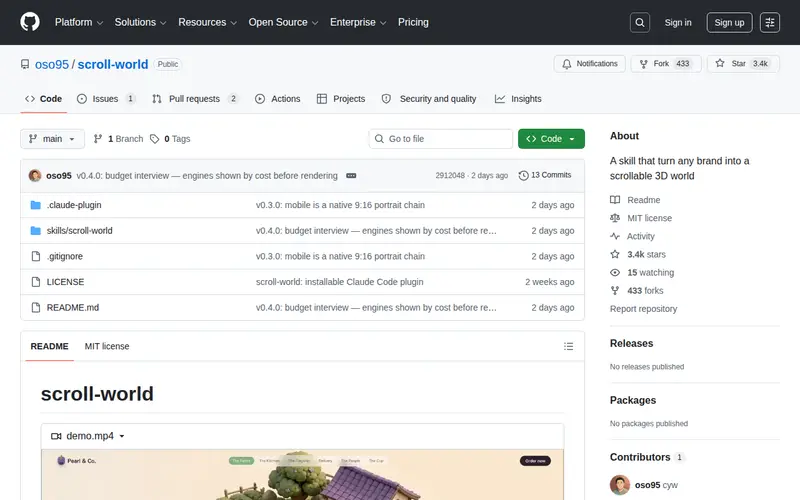Open the Actions tab
Screen dimensions: 800x500
(278, 99)
